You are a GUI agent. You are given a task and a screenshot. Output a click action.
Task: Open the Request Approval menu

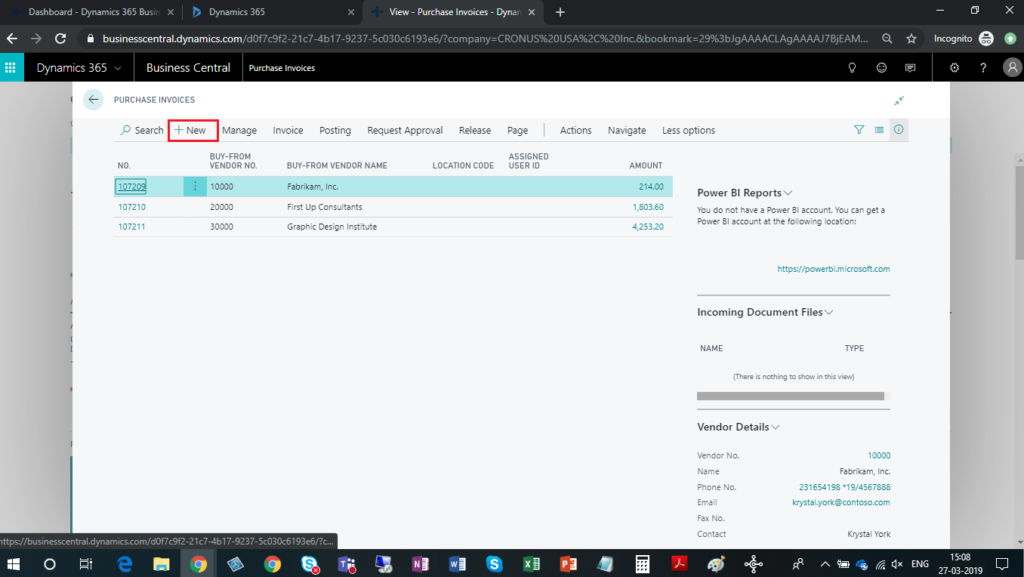pyautogui.click(x=404, y=130)
